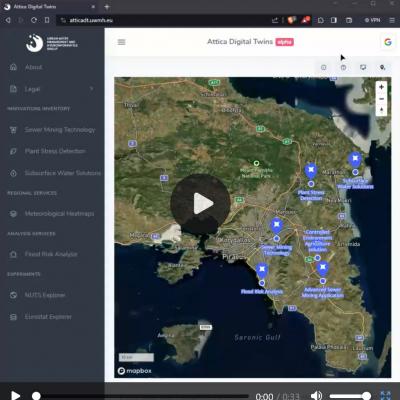Reset map bearing with compass button

point(381,110)
